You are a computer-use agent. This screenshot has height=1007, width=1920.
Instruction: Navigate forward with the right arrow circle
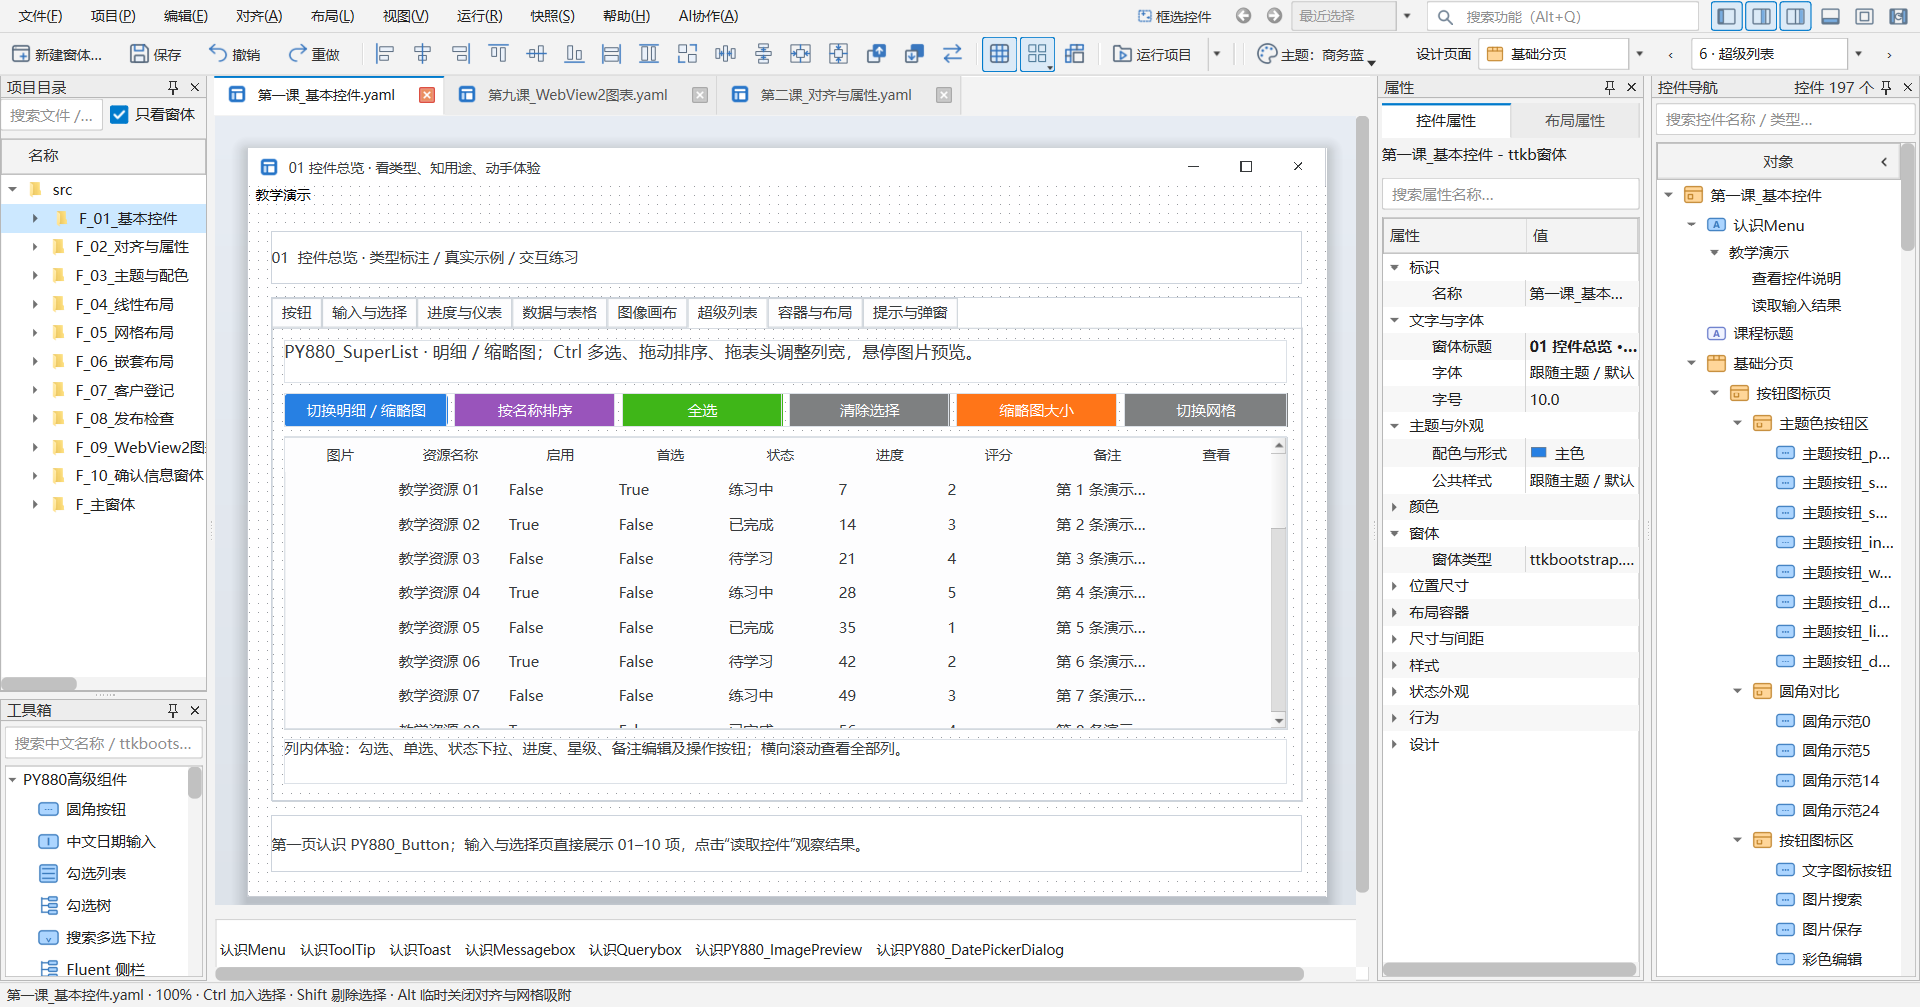point(1274,16)
